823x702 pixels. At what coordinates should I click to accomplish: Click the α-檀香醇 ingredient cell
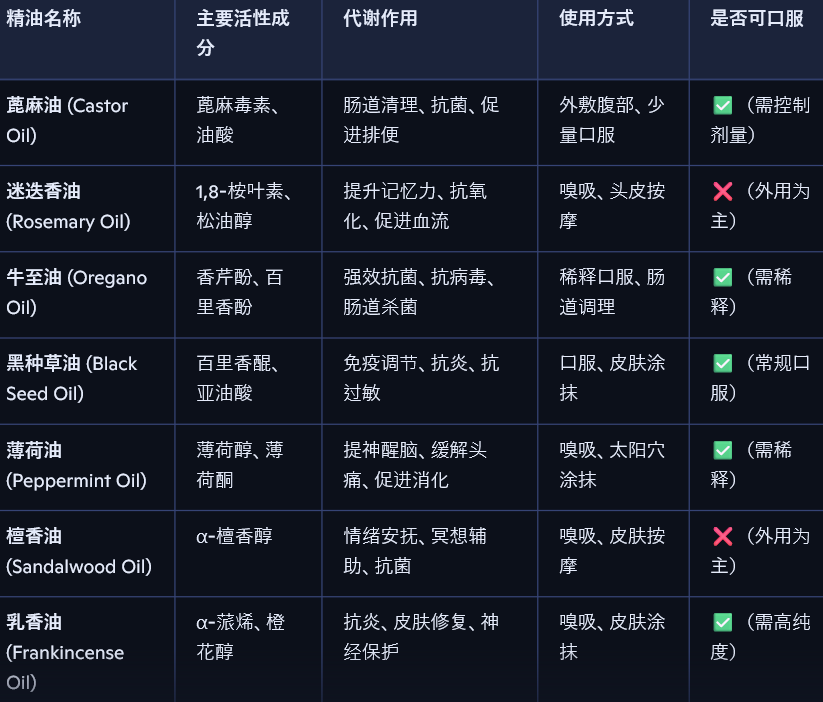tap(234, 537)
